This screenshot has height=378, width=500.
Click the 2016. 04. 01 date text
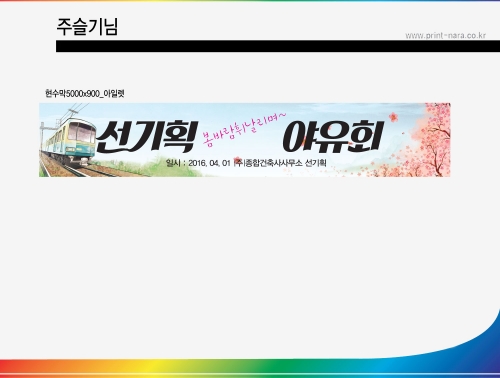coord(209,163)
